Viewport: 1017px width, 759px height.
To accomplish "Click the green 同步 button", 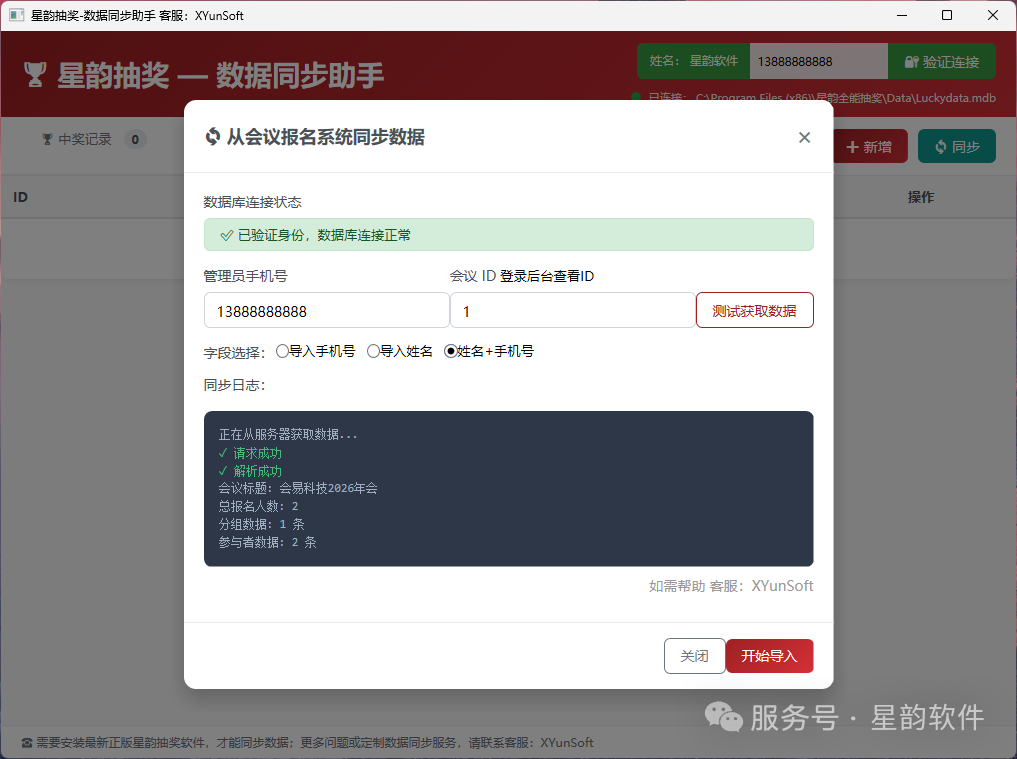I will click(x=957, y=147).
